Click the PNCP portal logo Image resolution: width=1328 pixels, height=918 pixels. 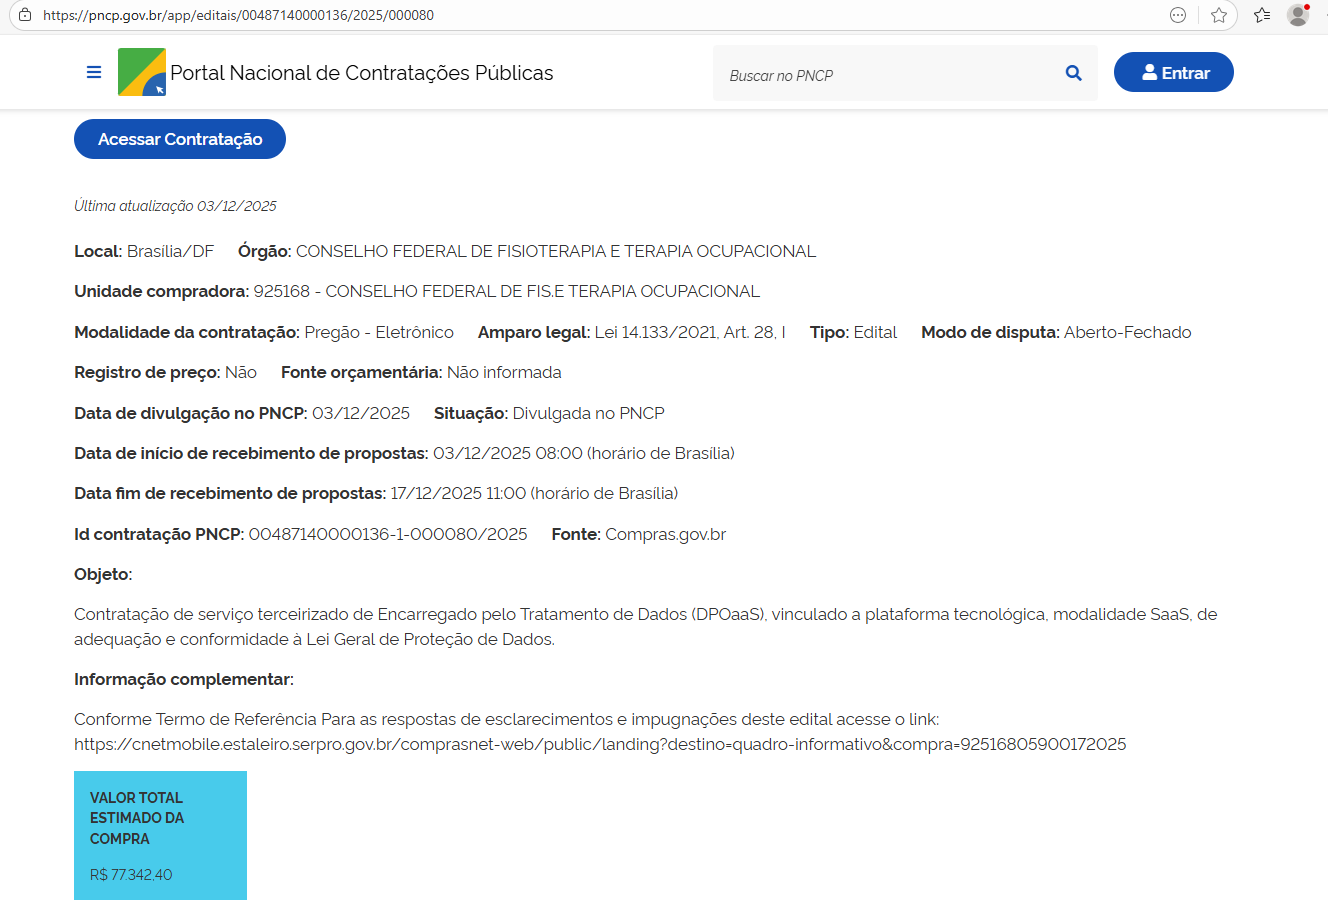(x=142, y=72)
